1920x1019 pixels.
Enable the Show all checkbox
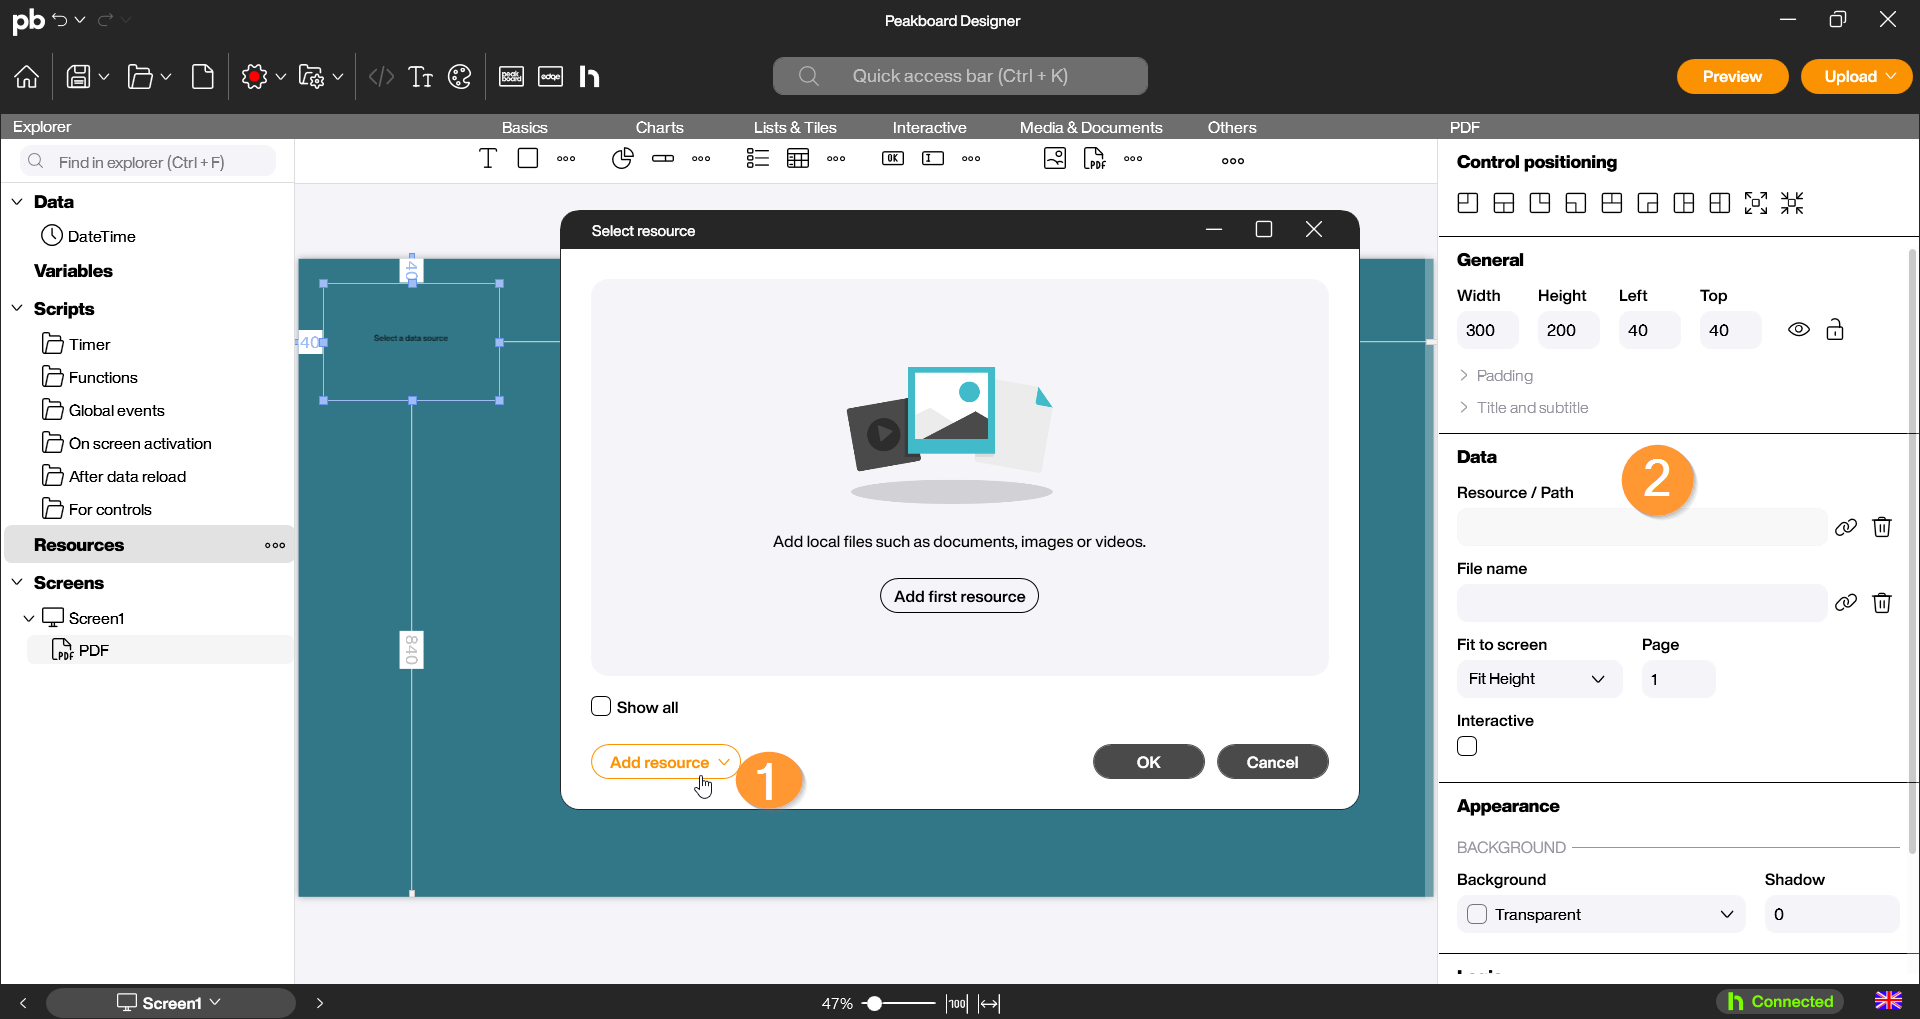(601, 707)
